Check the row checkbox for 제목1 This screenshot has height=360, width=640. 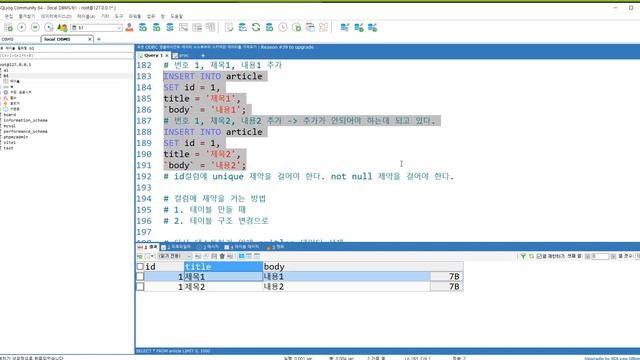tap(140, 277)
